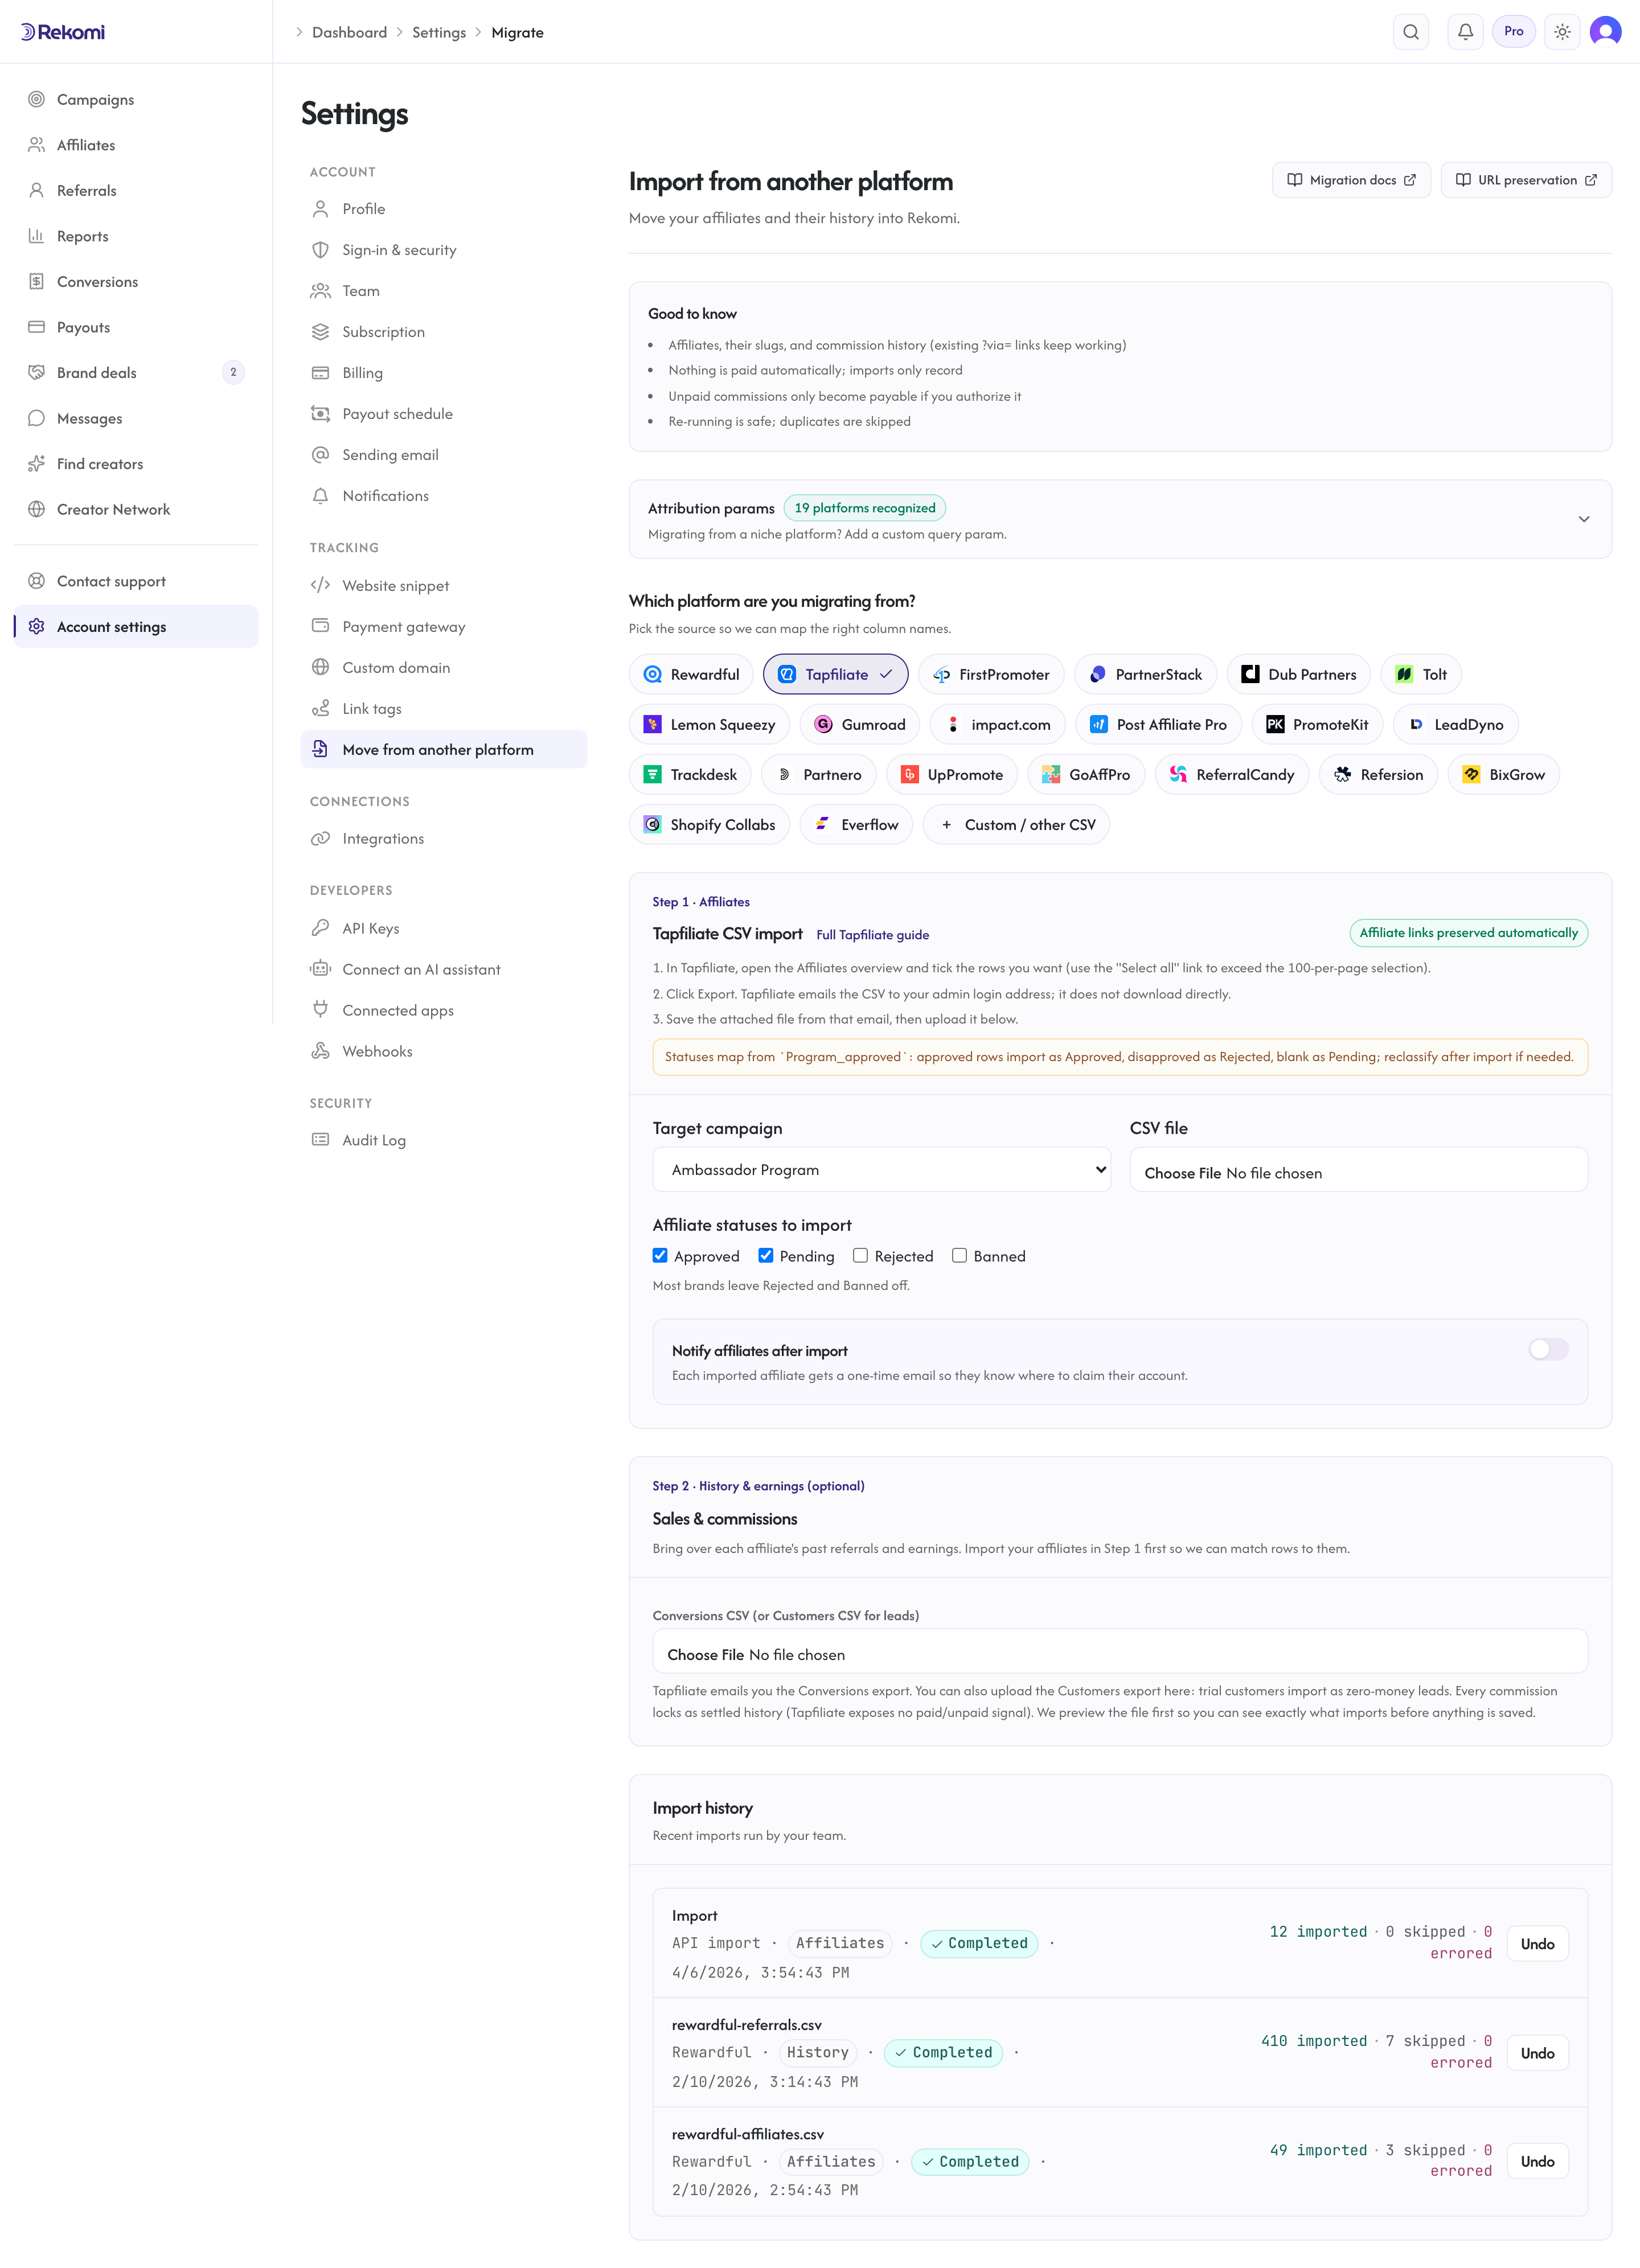Enable Notify affiliates after import switch

1548,1349
